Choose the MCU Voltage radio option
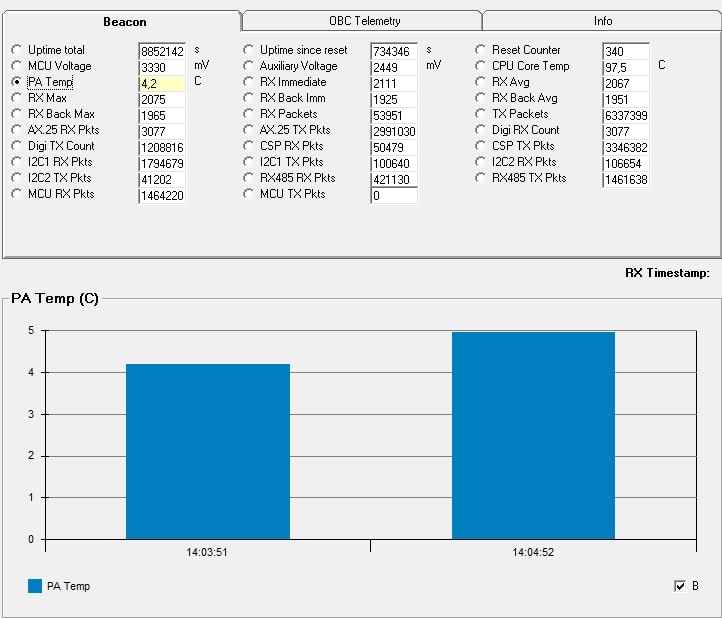The height and width of the screenshot is (619, 722). point(17,66)
